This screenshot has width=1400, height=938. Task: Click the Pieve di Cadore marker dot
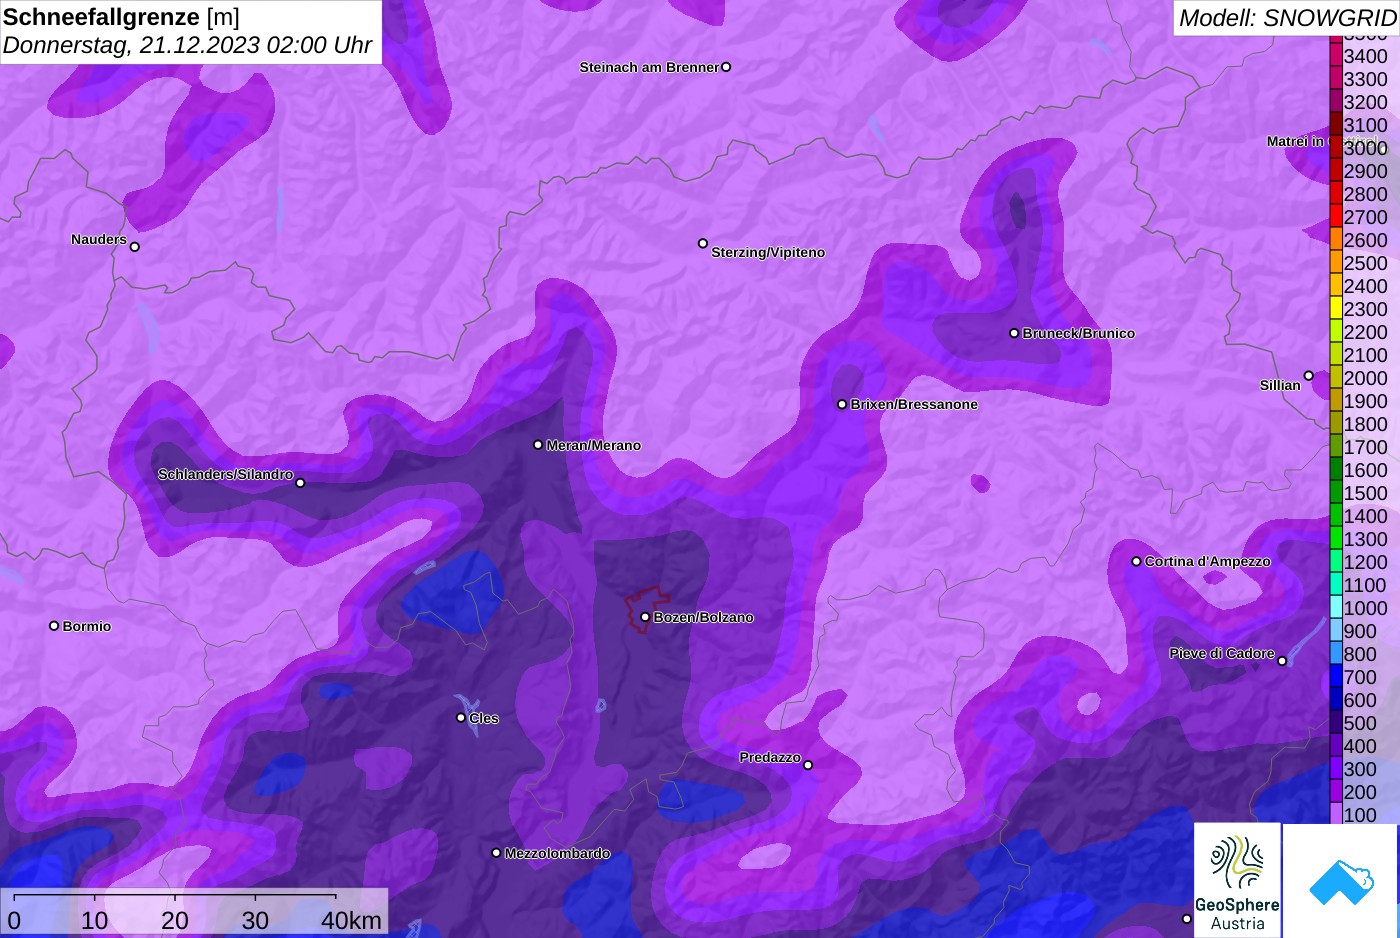tap(1282, 661)
